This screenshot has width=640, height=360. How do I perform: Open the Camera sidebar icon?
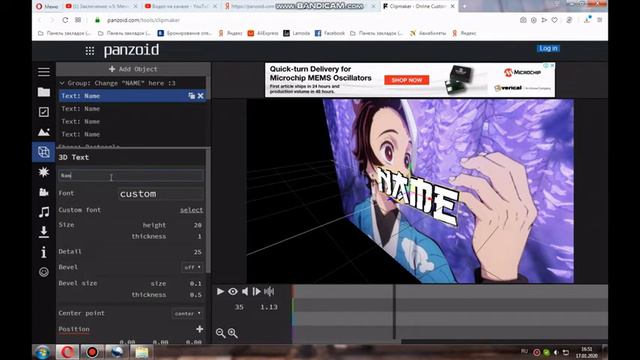tap(44, 192)
